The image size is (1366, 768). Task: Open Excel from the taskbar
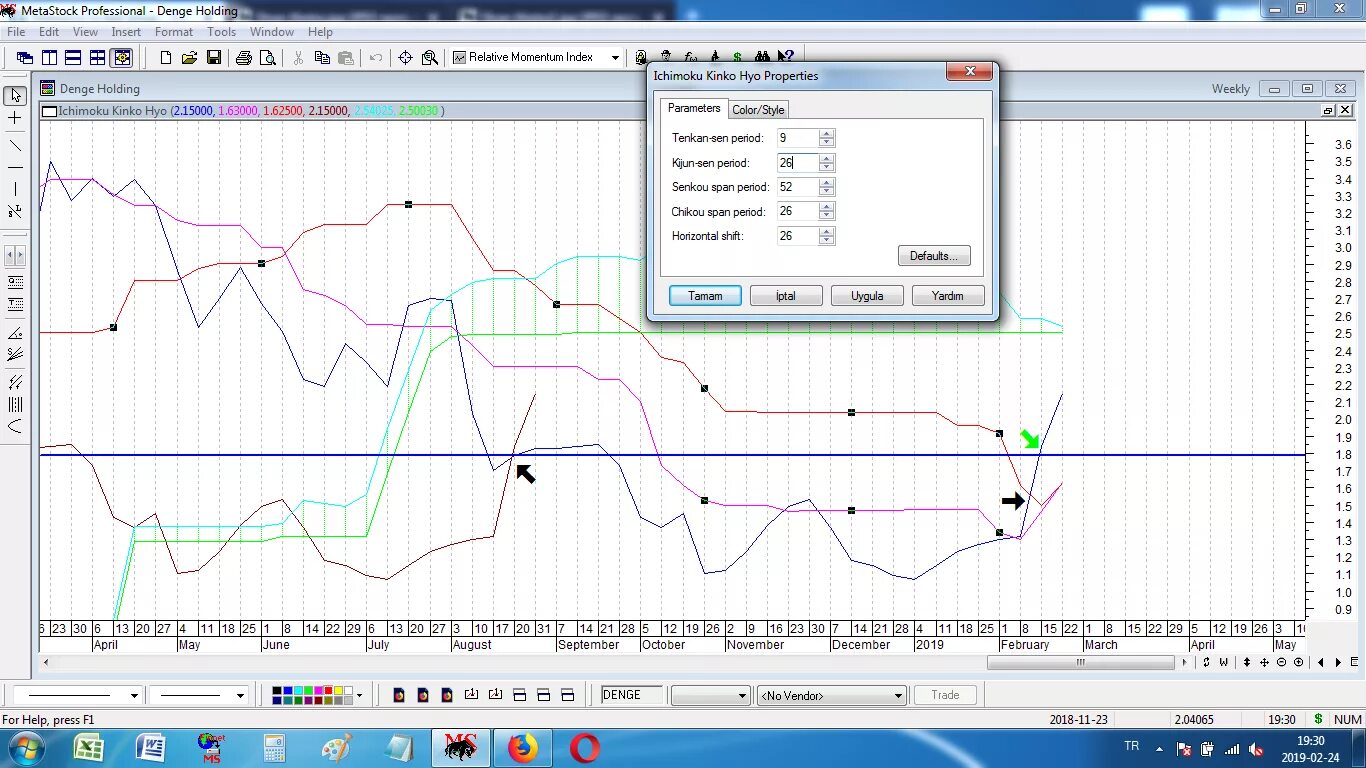tap(89, 748)
